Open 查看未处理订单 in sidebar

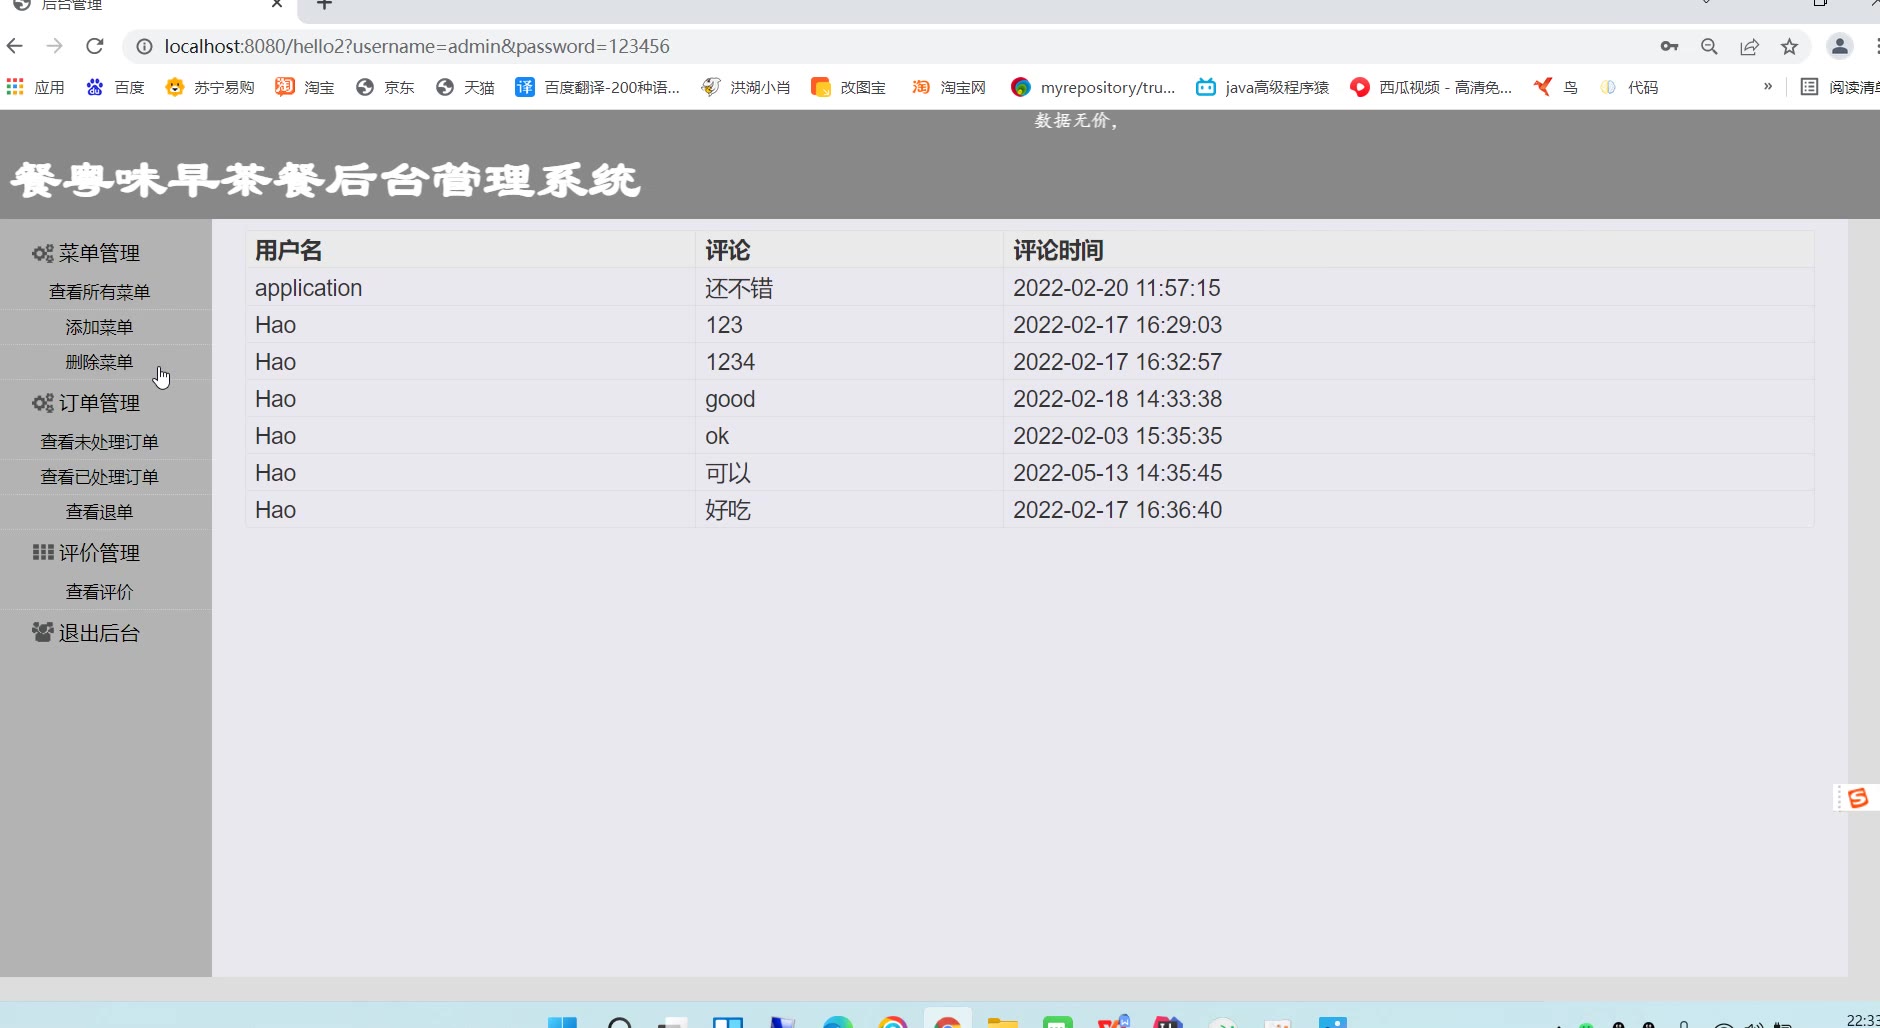pyautogui.click(x=99, y=442)
